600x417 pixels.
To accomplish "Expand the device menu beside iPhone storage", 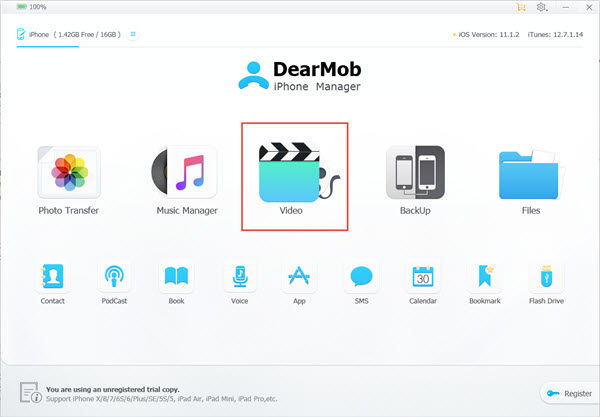I will [133, 34].
